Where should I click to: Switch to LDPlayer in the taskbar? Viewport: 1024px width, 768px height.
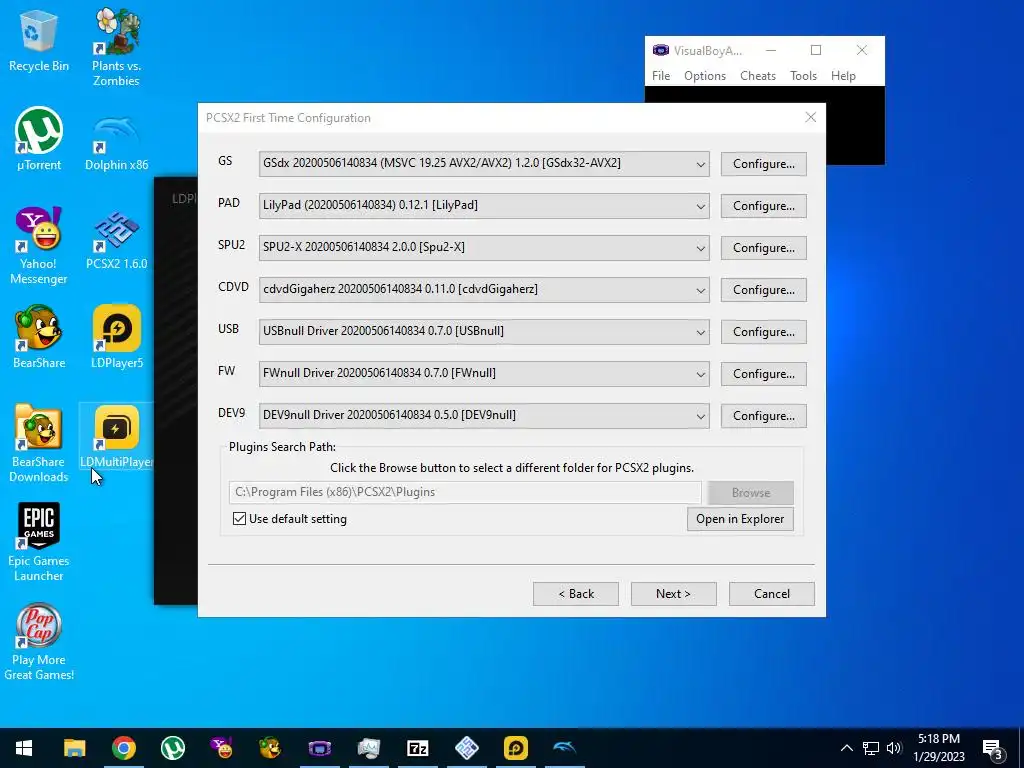tap(515, 748)
